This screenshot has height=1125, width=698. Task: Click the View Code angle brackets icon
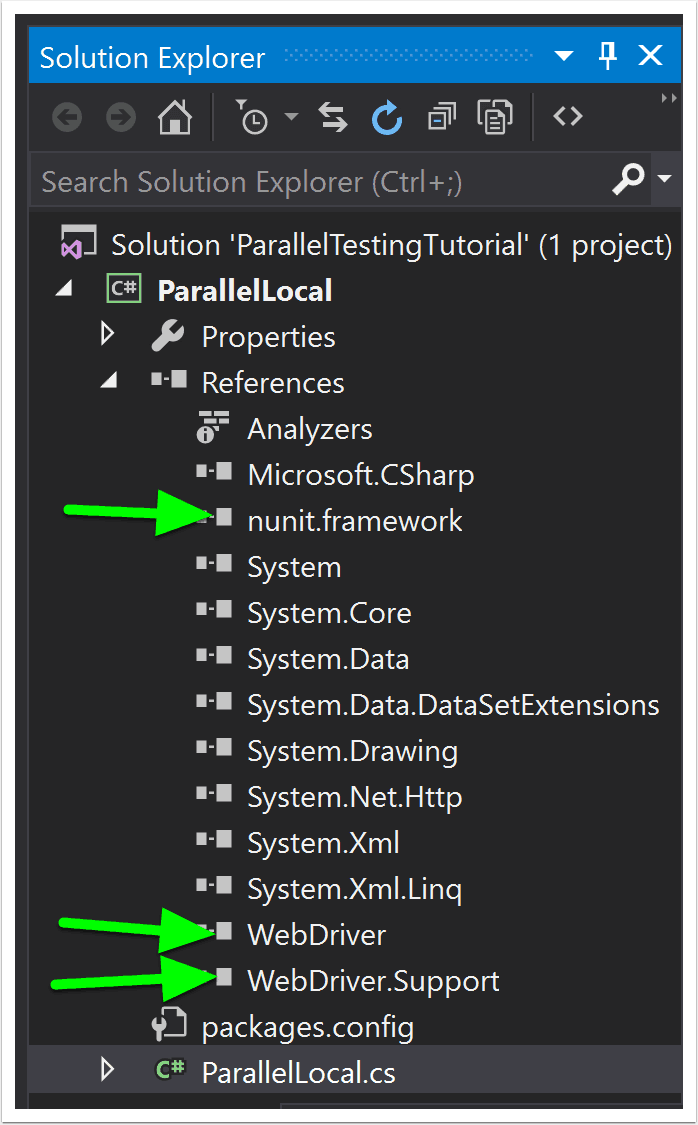pos(567,116)
